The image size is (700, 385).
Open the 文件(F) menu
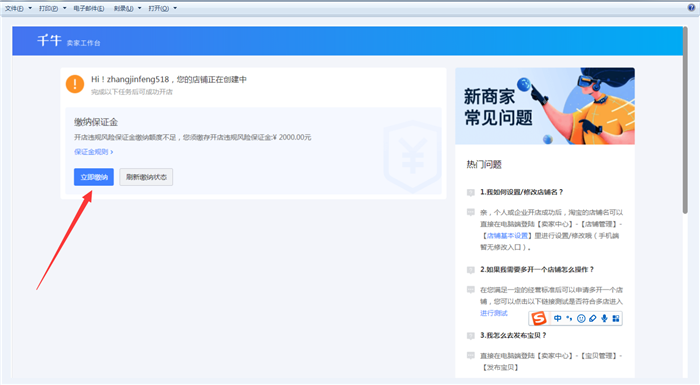tap(14, 8)
